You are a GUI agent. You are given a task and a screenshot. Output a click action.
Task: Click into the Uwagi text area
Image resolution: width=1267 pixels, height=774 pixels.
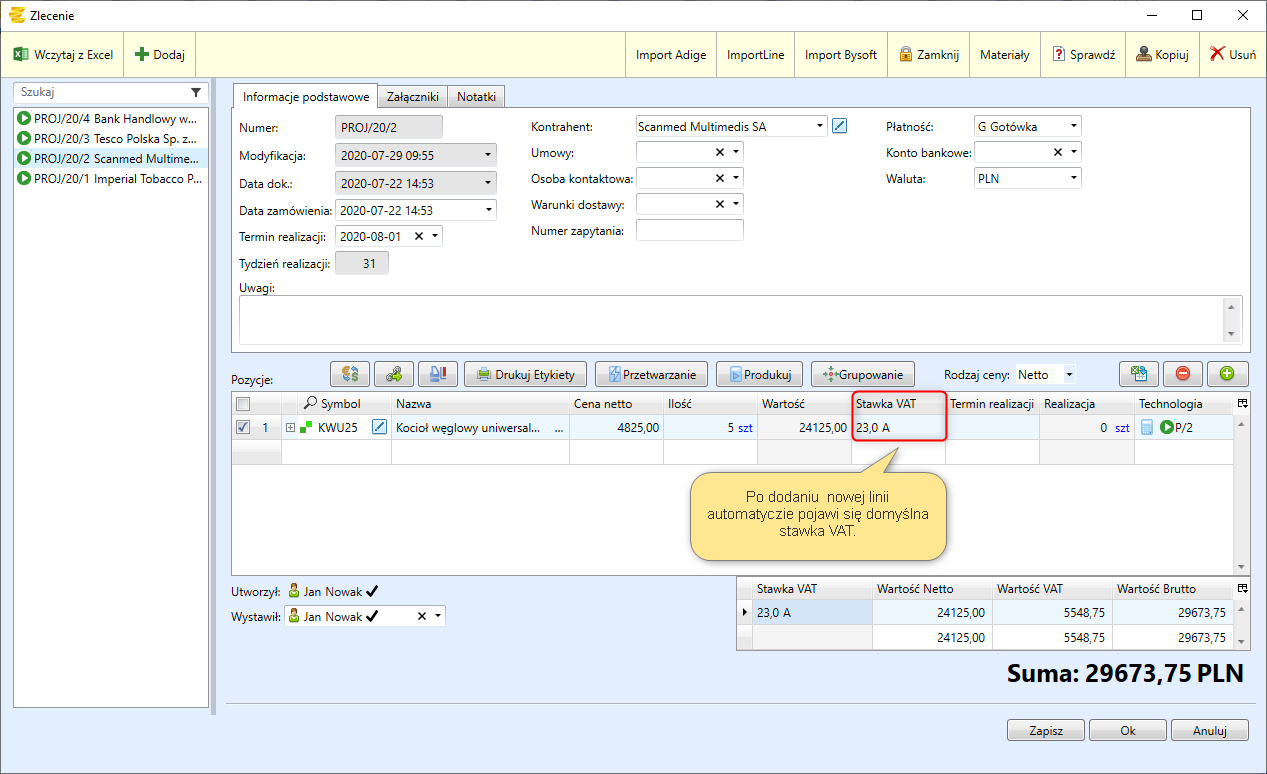(x=730, y=320)
